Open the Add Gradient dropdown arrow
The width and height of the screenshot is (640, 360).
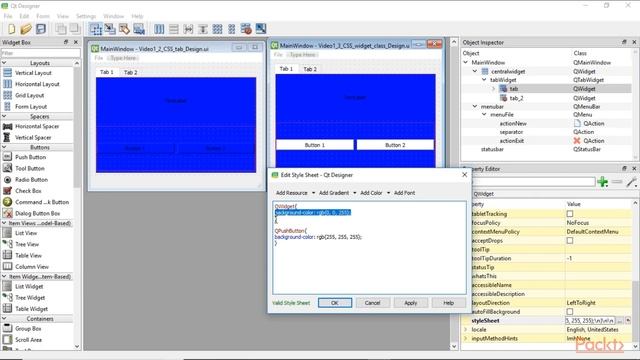point(354,193)
